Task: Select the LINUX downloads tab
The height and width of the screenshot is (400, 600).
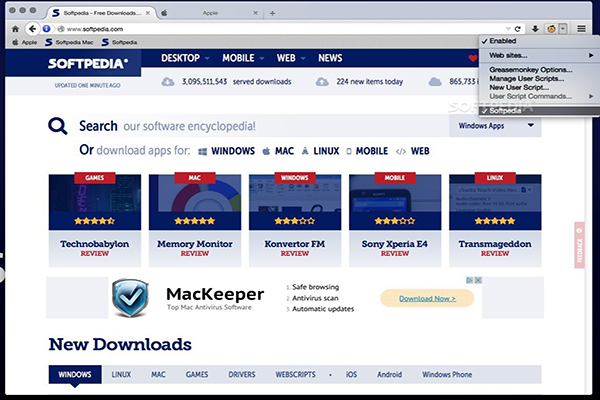Action: click(x=121, y=374)
